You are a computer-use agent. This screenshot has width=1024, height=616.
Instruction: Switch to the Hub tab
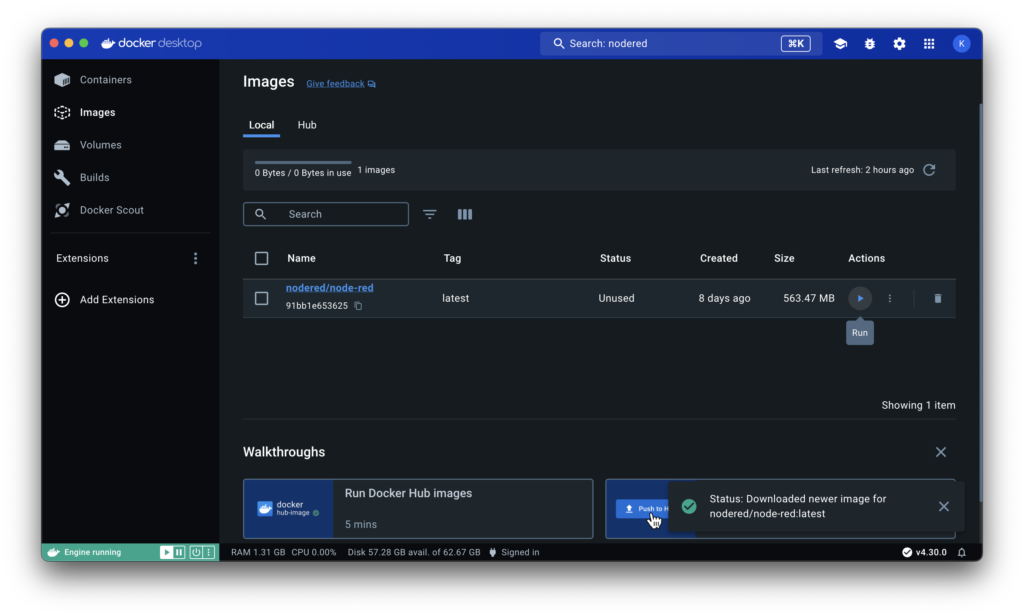coord(307,125)
